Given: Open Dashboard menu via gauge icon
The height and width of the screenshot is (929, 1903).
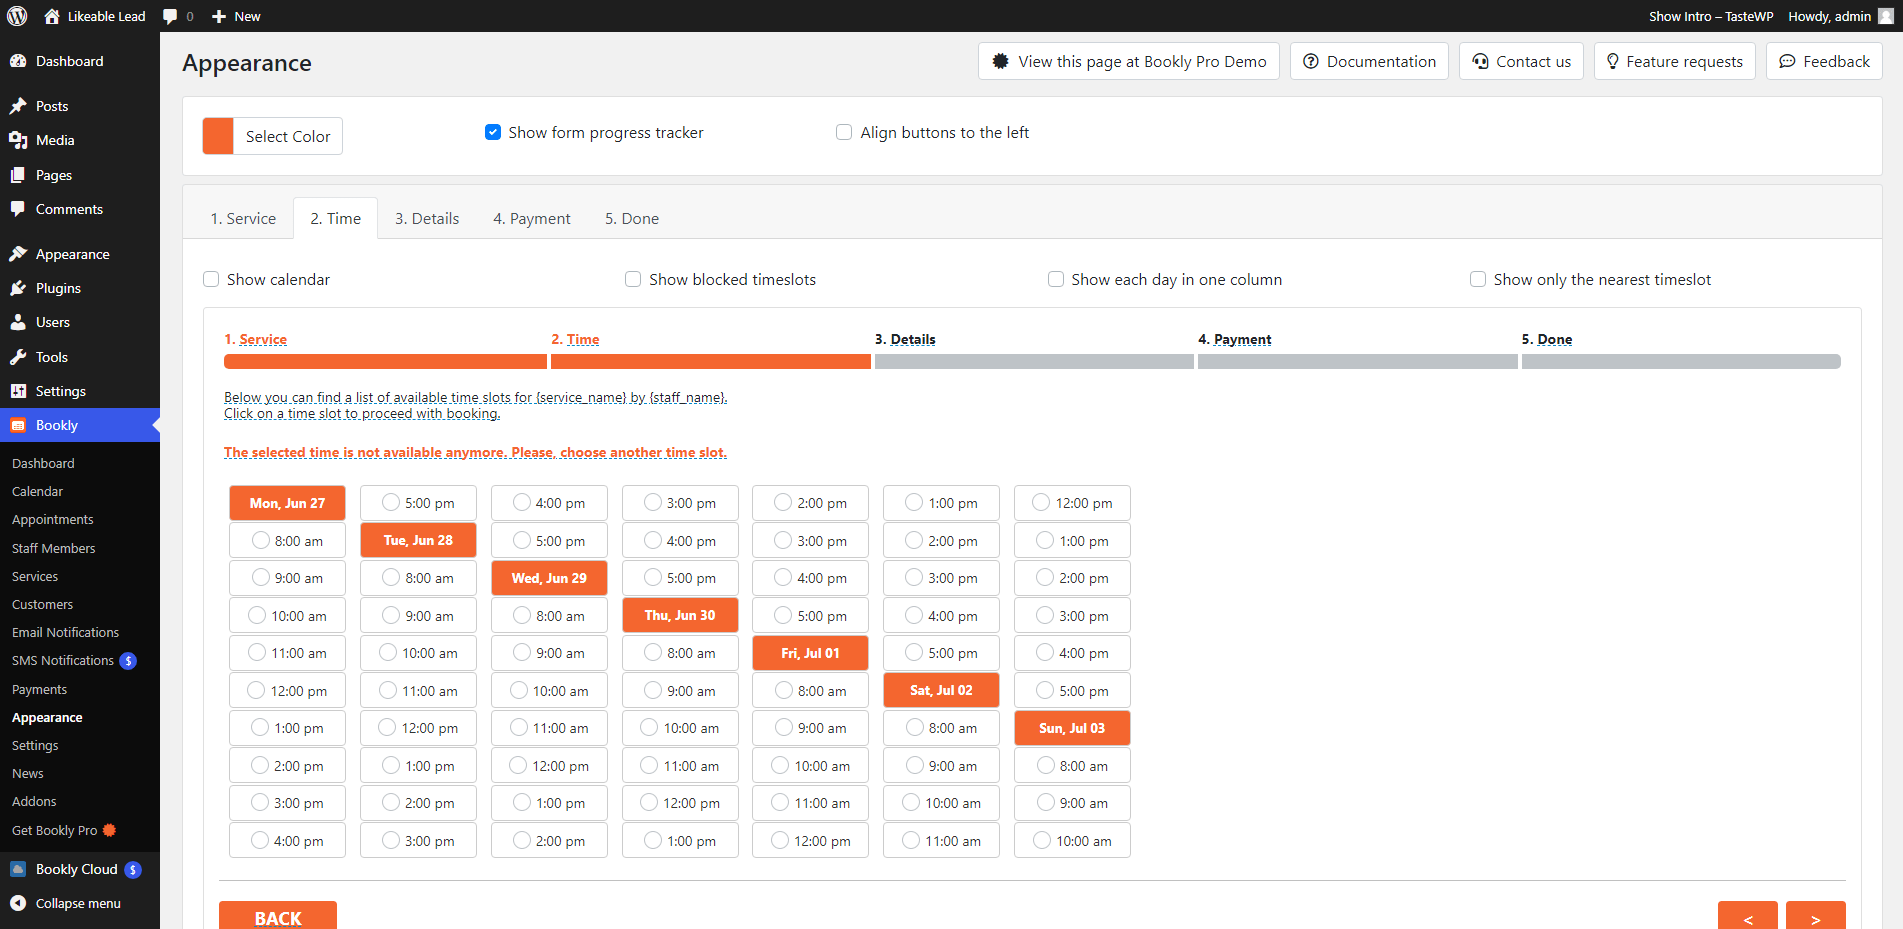Looking at the screenshot, I should [18, 61].
